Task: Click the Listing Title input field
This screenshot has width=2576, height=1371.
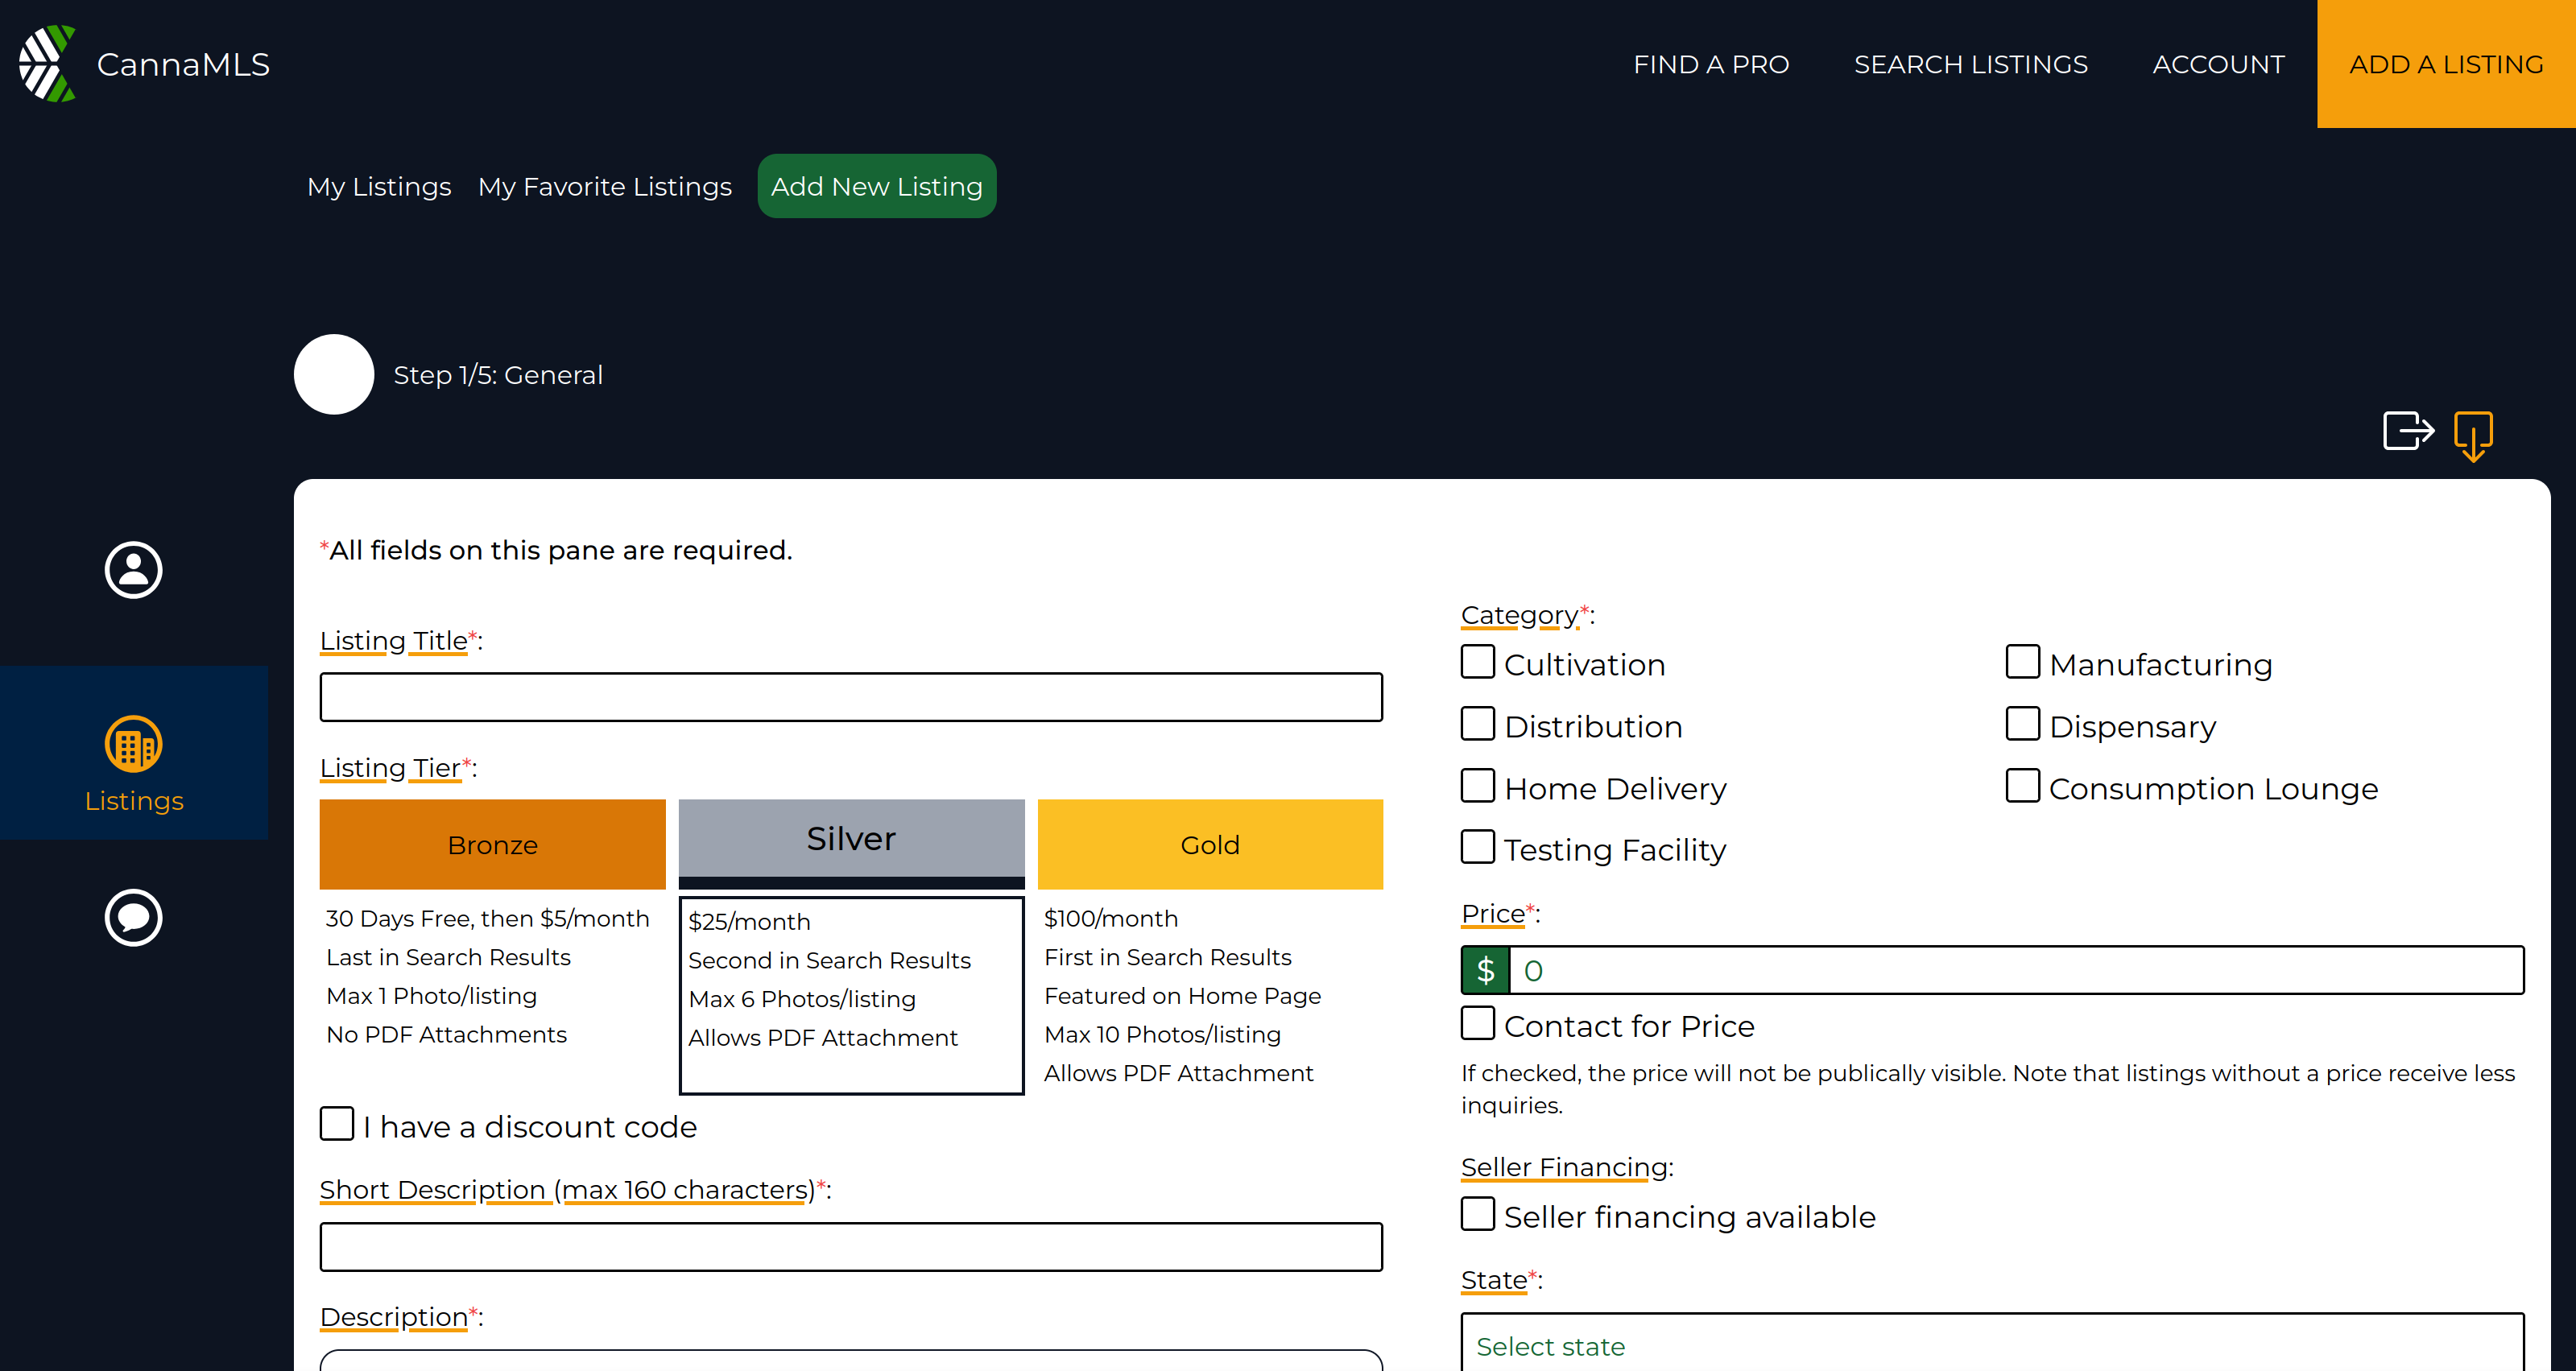Action: pyautogui.click(x=852, y=698)
